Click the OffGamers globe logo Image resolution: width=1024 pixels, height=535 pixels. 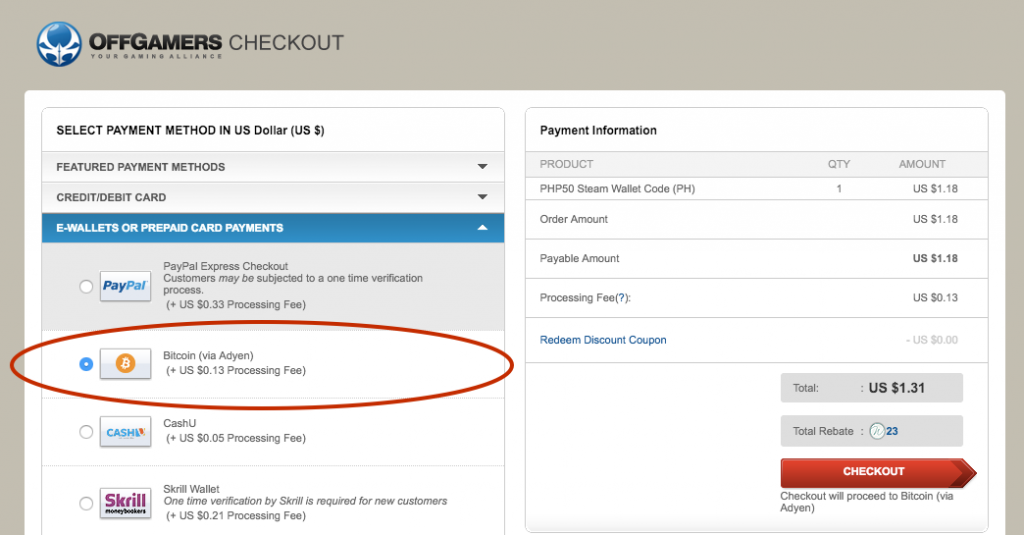(59, 44)
